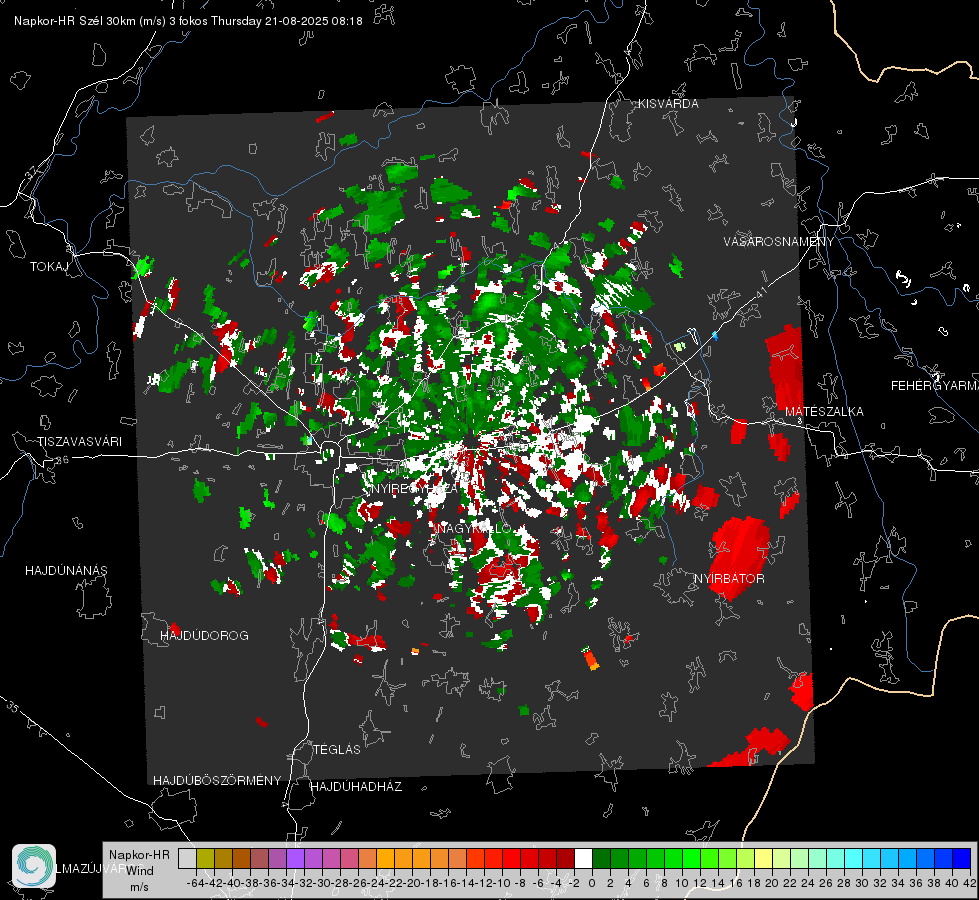The width and height of the screenshot is (979, 900).
Task: Click the -64 value on legend scale
Action: pos(195,883)
